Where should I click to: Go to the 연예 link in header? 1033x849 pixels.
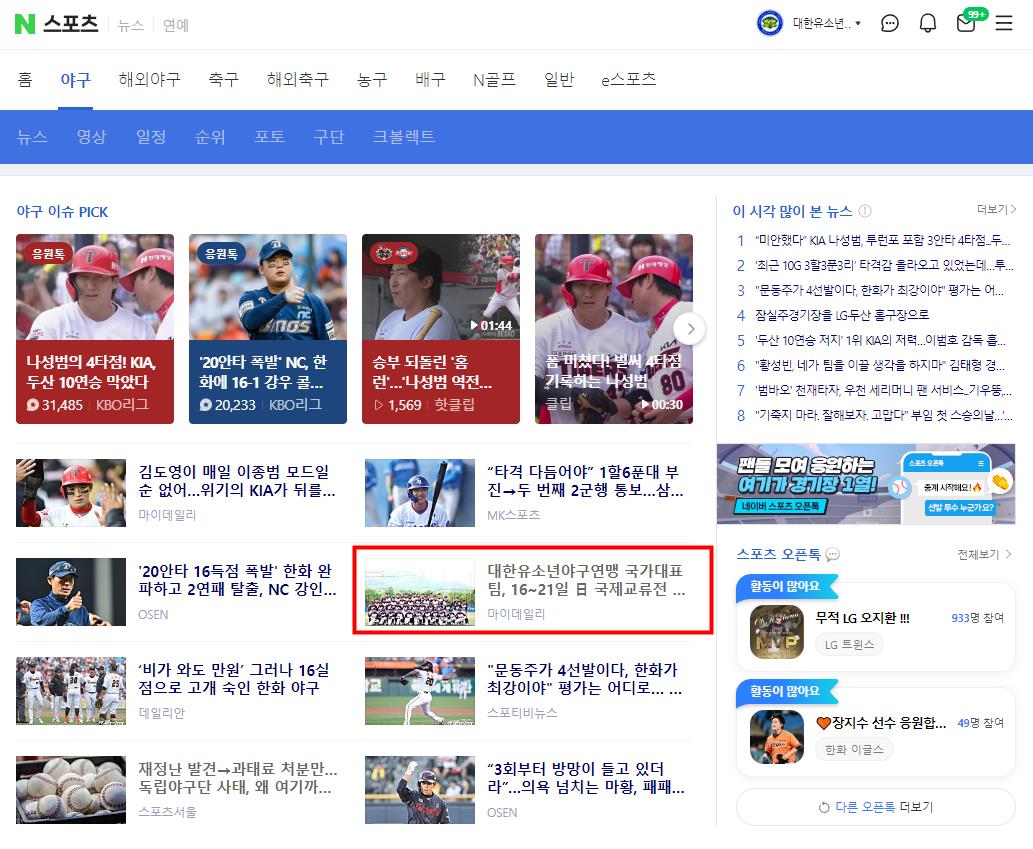(x=176, y=25)
